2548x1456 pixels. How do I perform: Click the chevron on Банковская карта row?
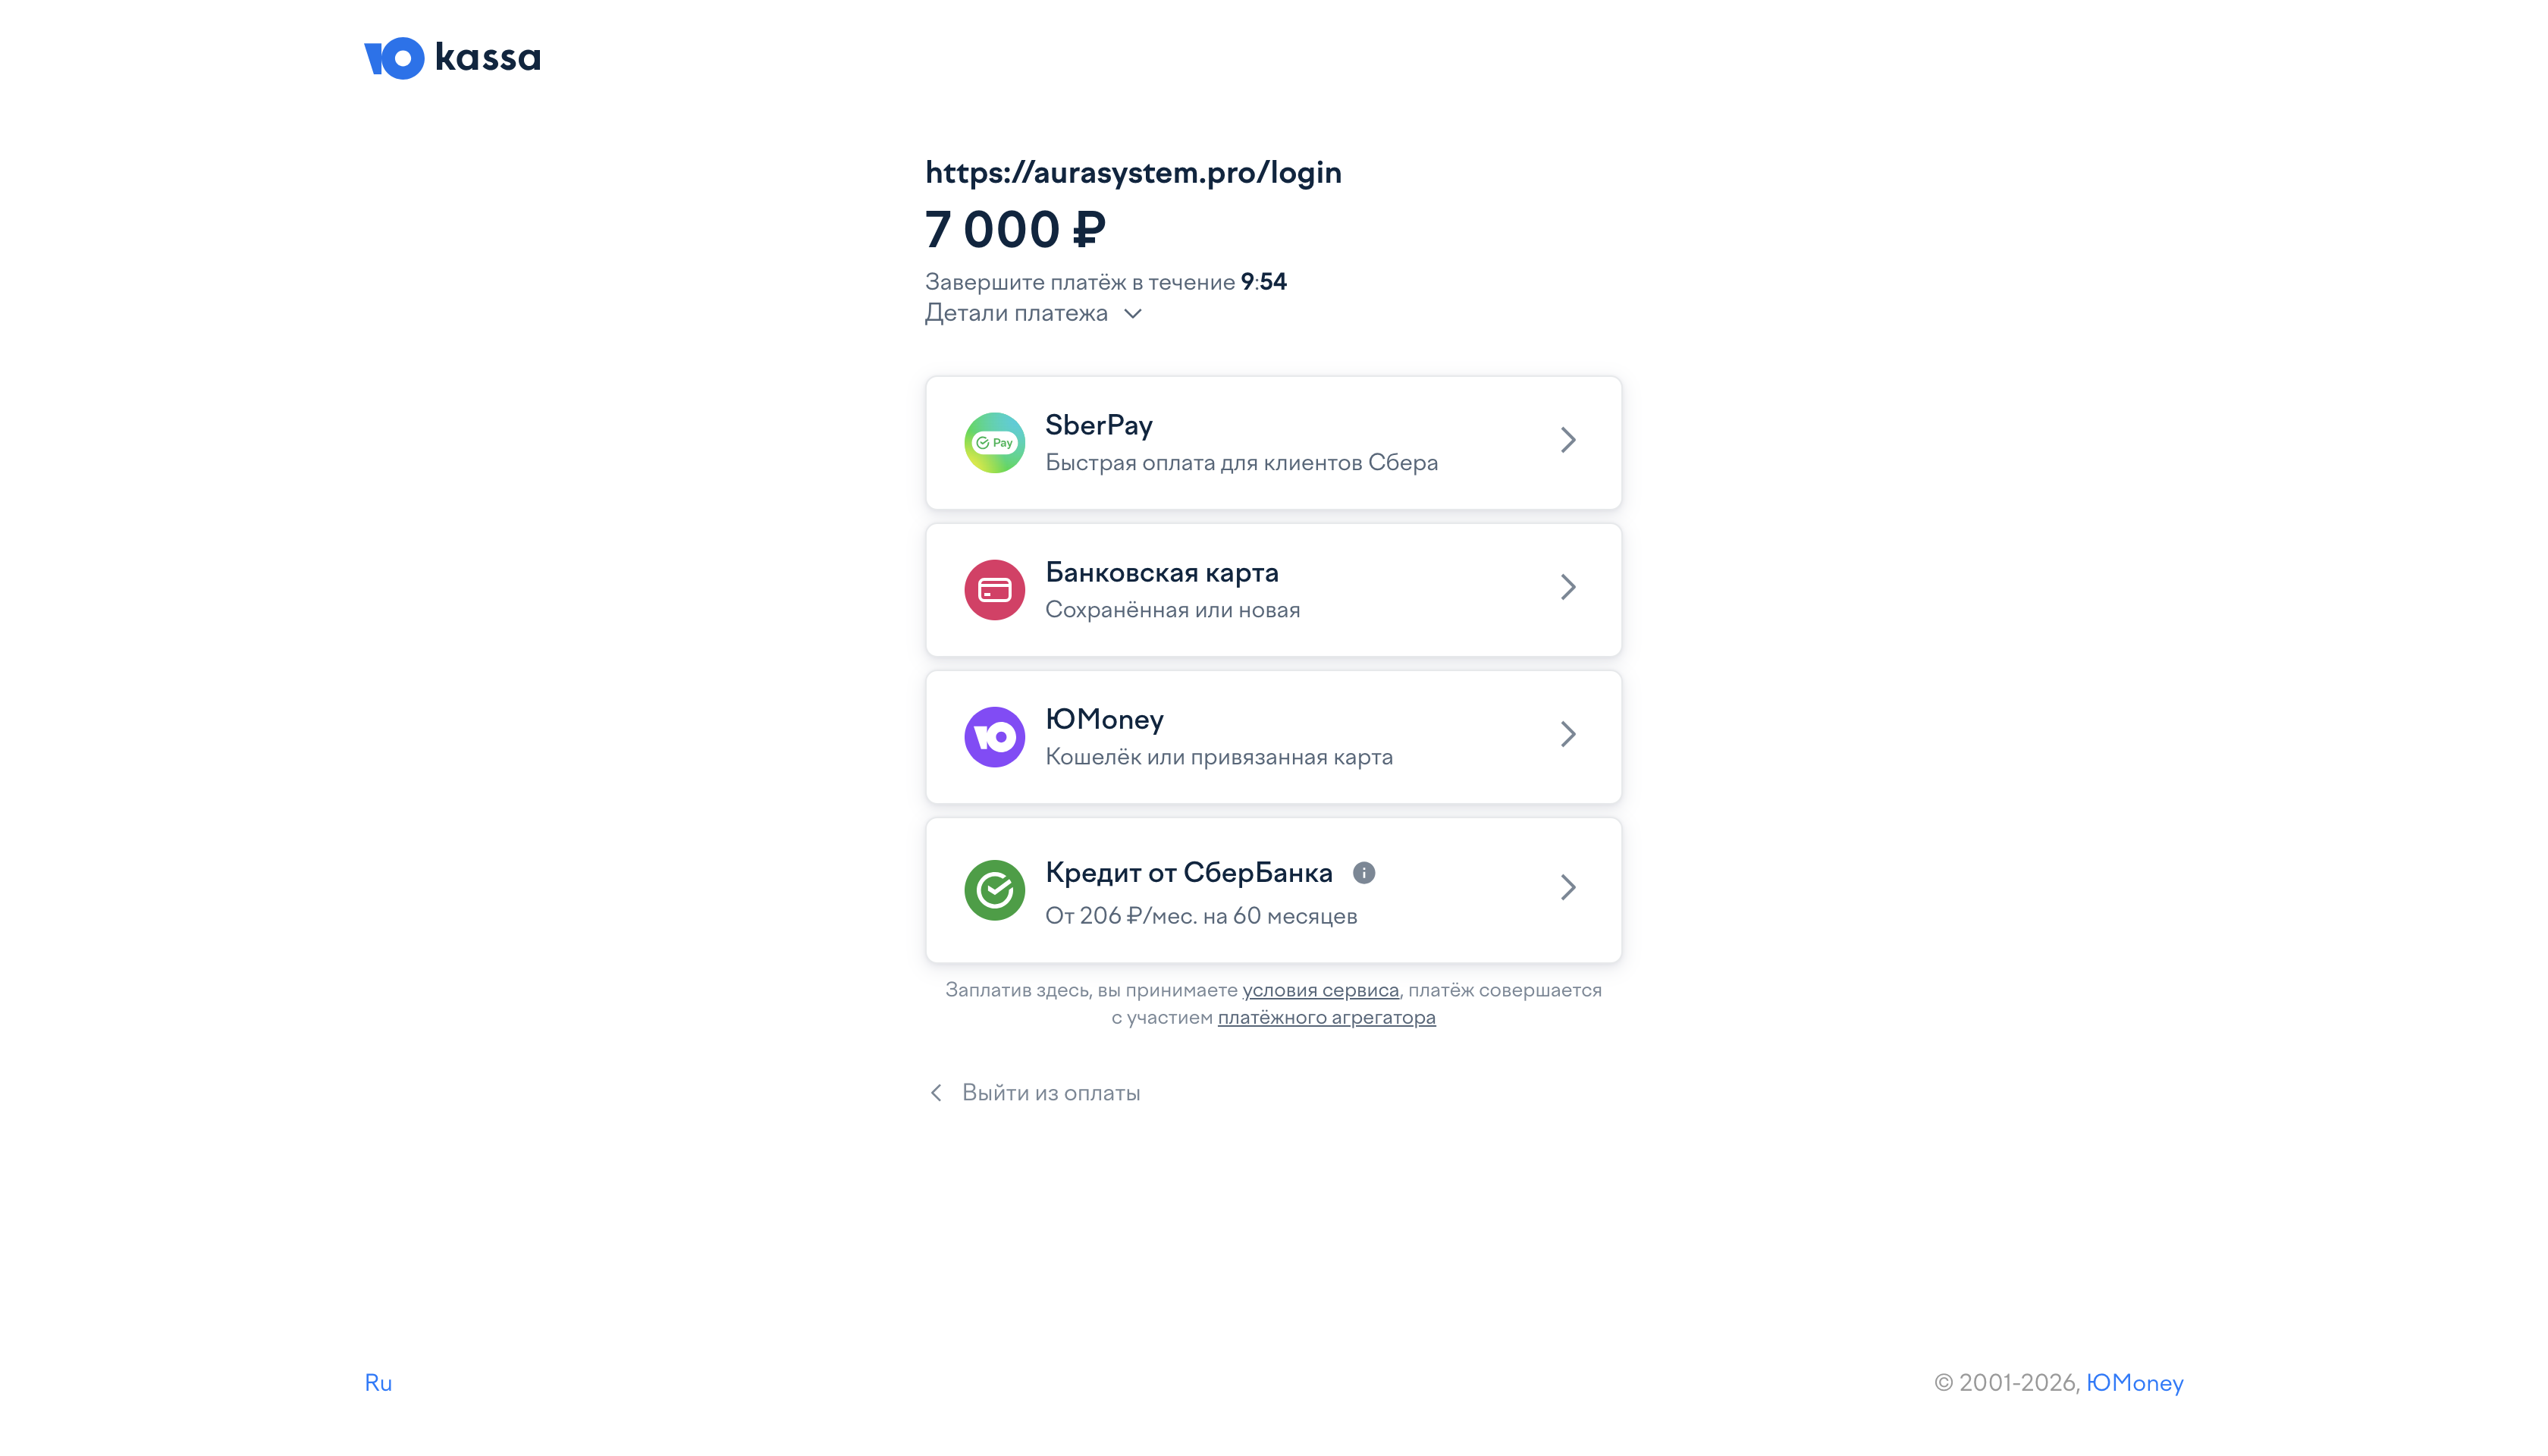(x=1568, y=587)
